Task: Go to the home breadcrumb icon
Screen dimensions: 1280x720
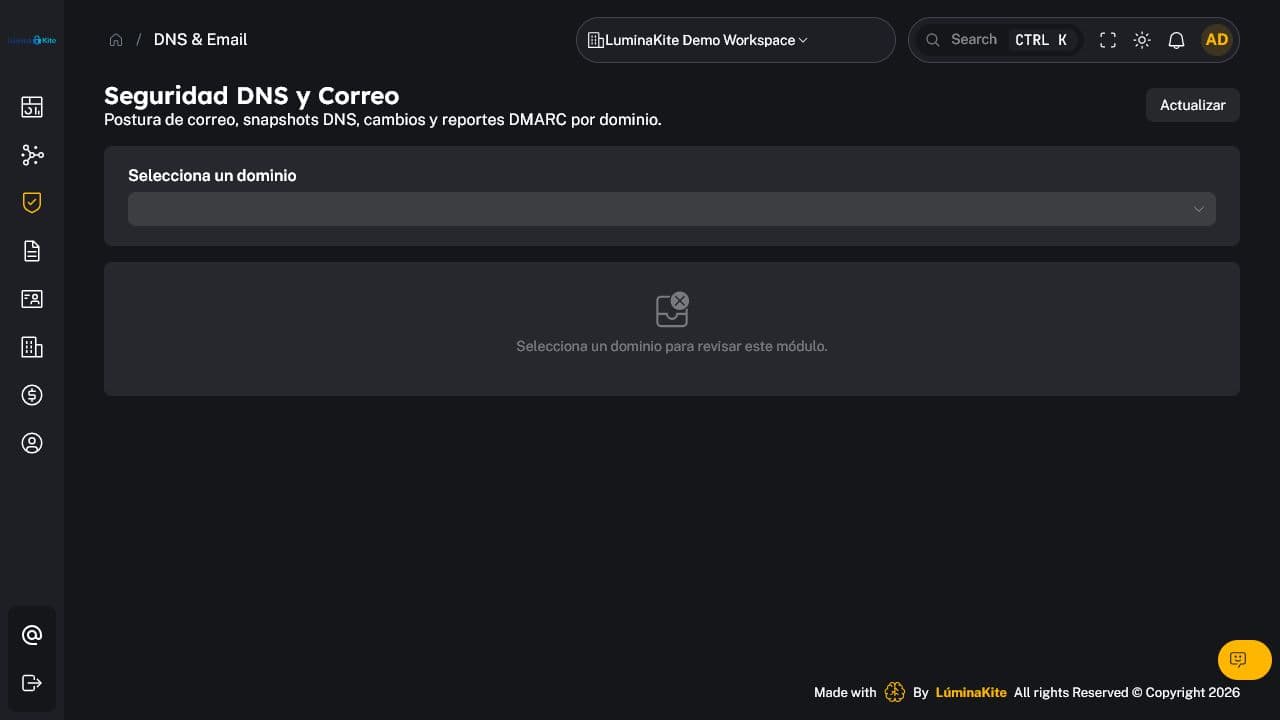Action: pos(116,40)
